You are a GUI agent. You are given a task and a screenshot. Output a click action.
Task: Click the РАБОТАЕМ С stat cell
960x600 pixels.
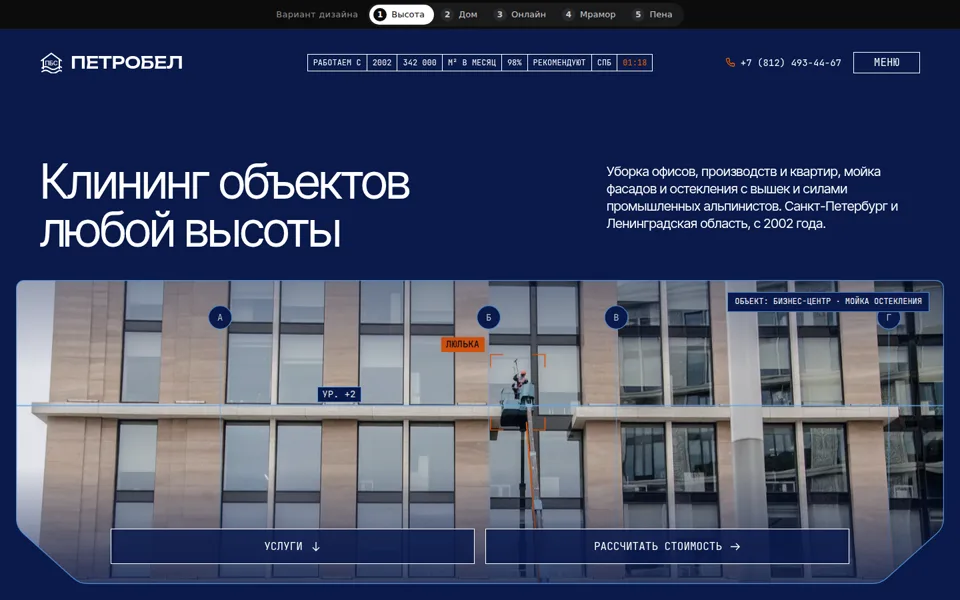coord(337,62)
